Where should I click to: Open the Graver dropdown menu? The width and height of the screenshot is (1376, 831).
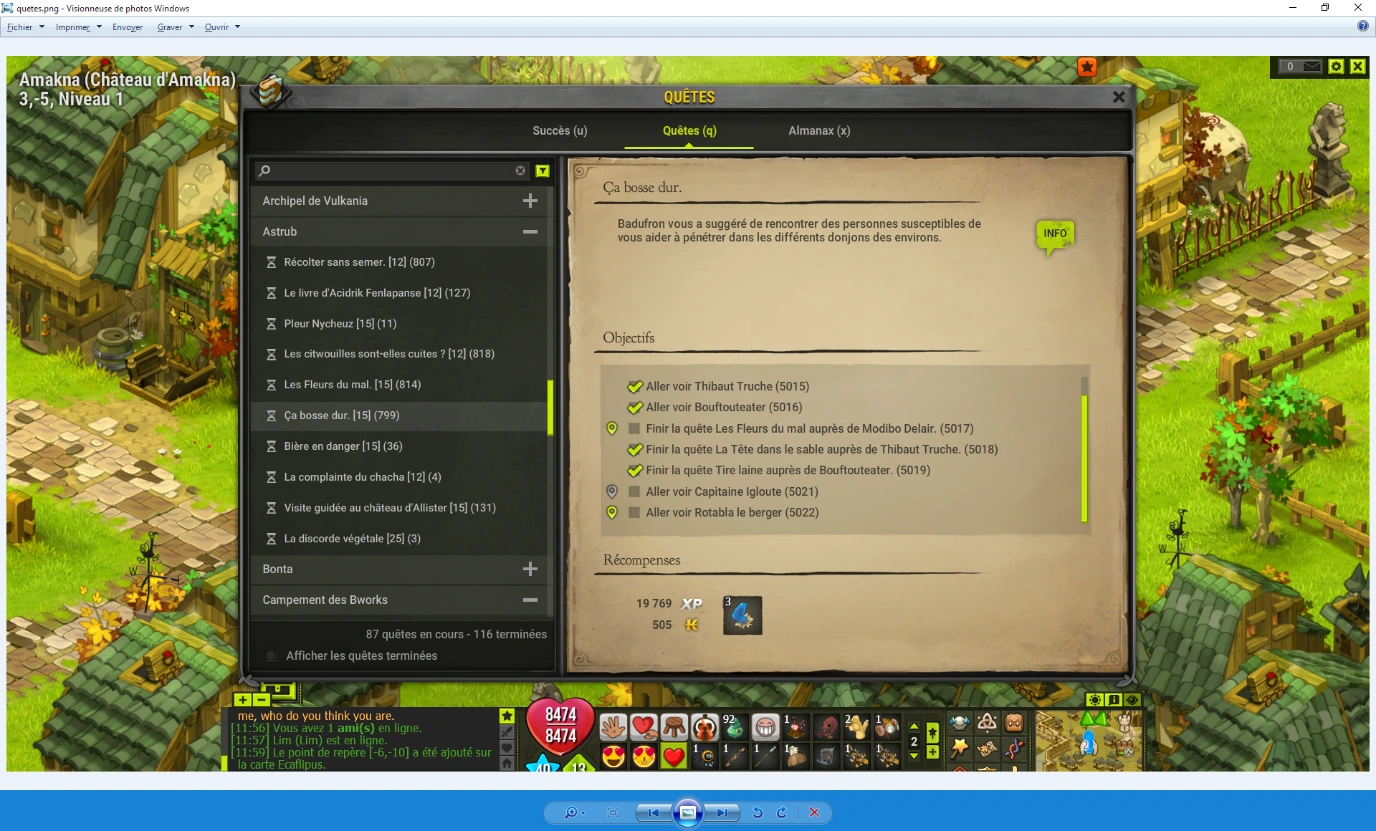[175, 27]
